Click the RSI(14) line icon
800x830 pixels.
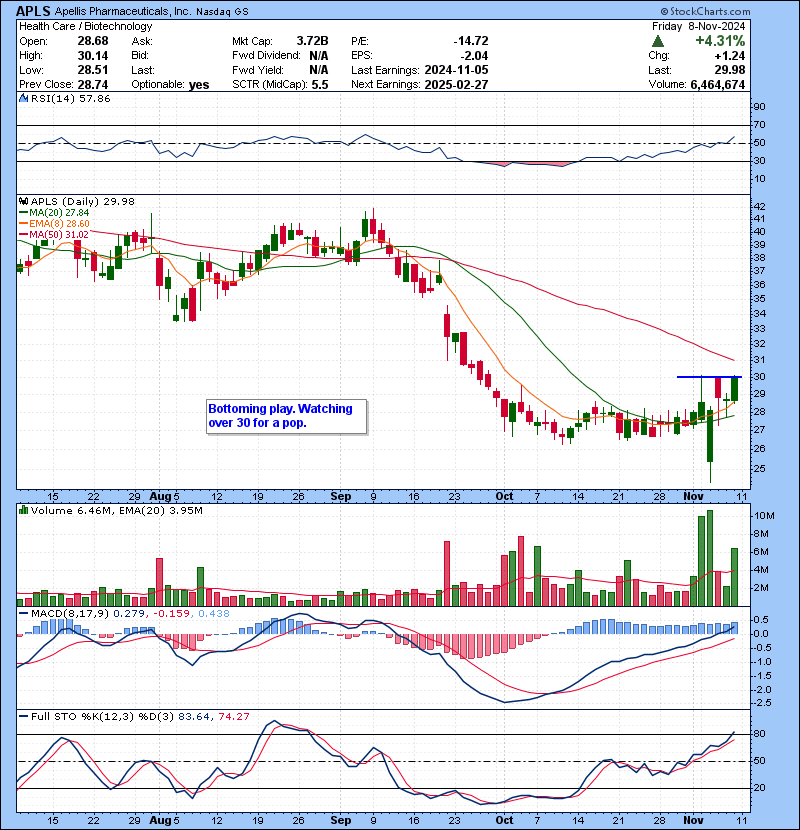click(x=24, y=98)
